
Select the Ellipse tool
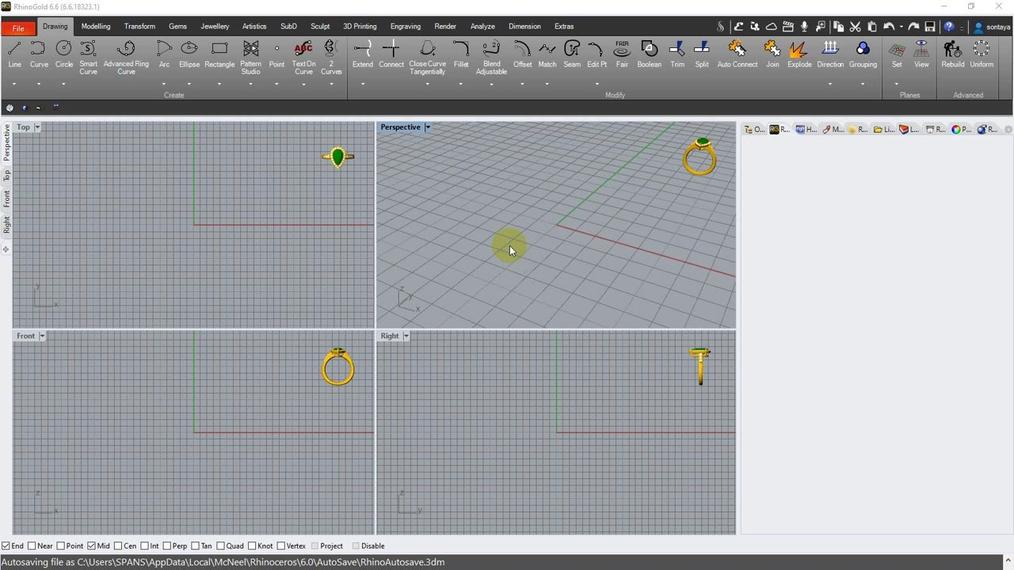click(x=189, y=54)
